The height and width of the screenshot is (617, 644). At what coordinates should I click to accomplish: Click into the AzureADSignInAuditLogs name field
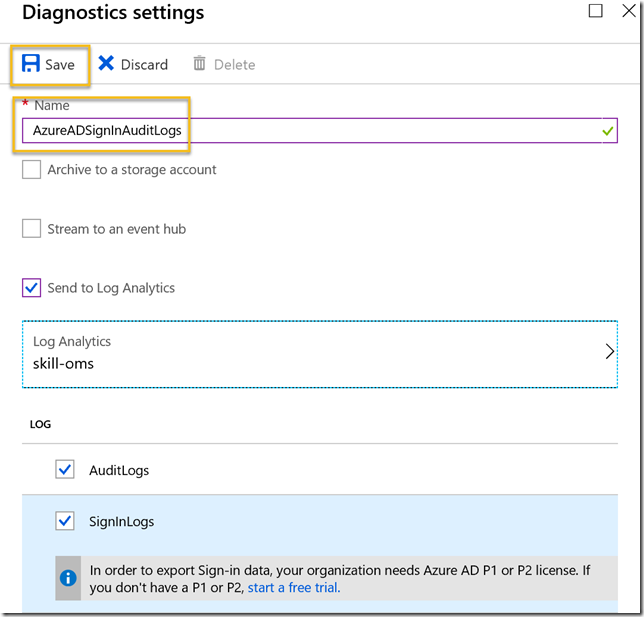320,131
